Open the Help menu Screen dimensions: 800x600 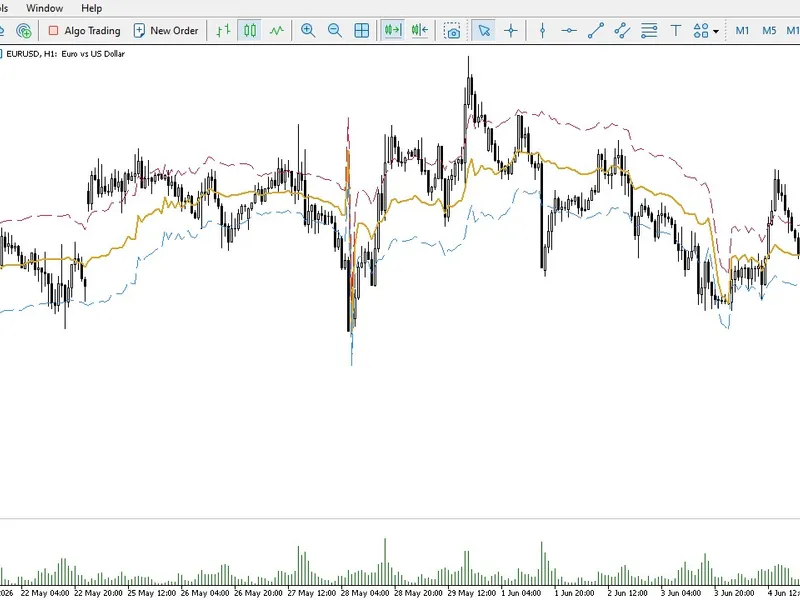click(91, 8)
